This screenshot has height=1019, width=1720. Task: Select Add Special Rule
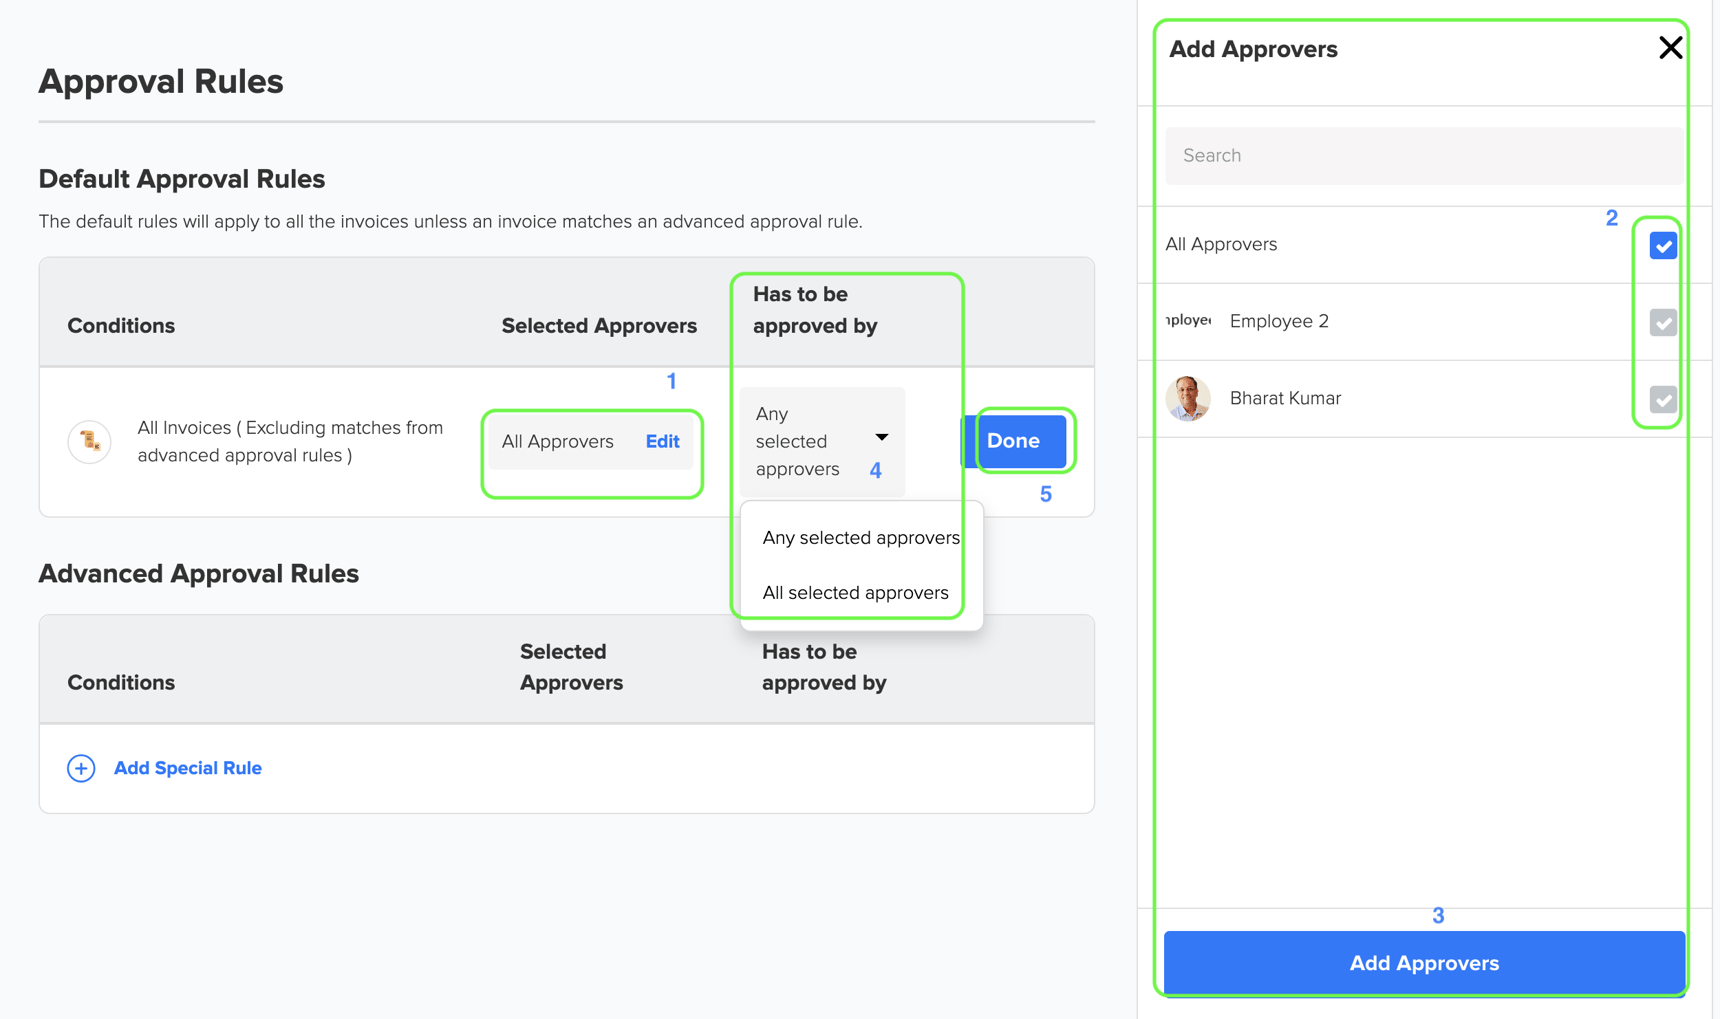187,768
